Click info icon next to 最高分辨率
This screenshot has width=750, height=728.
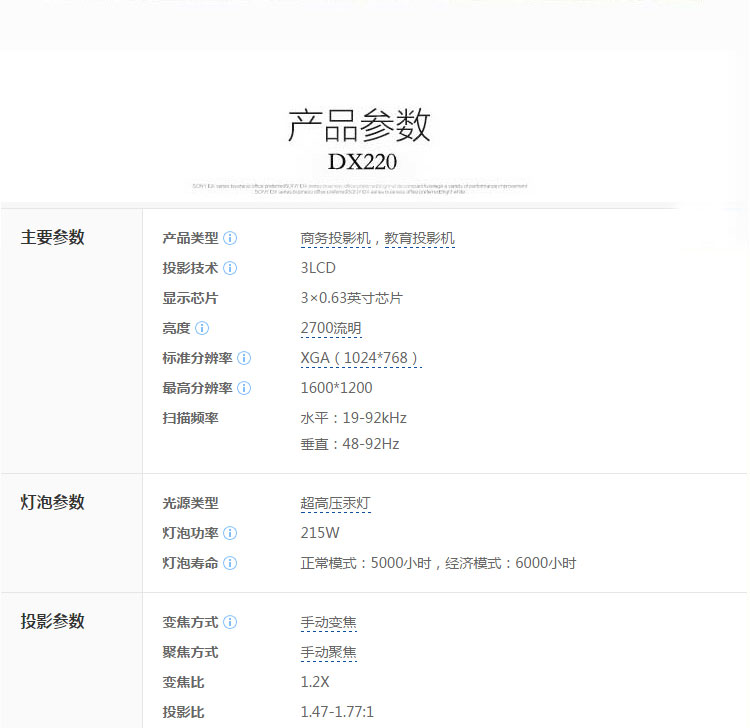[x=244, y=388]
